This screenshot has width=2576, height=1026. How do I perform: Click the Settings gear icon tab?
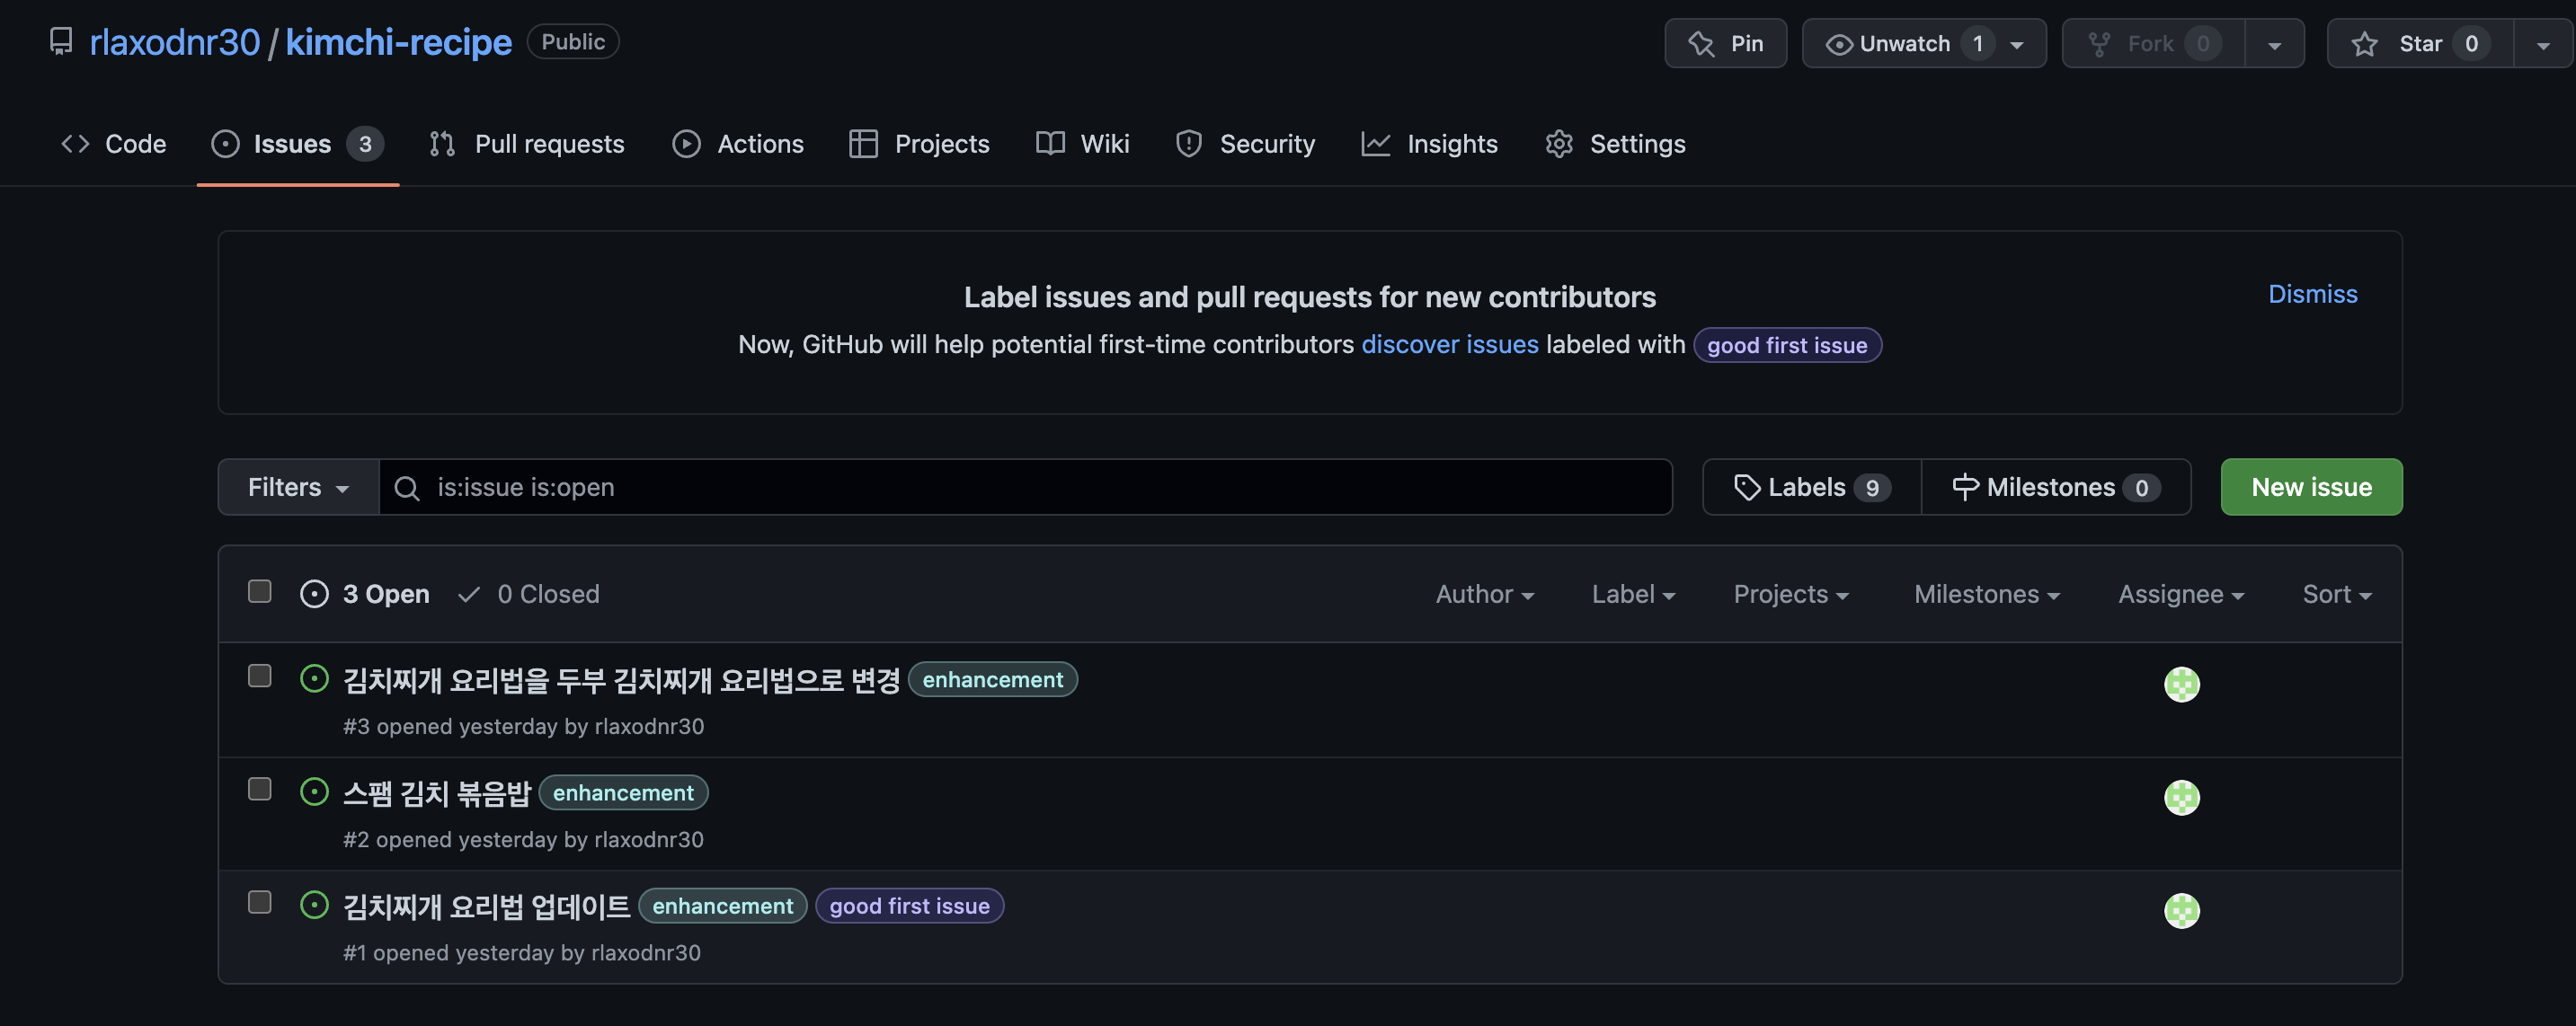click(1558, 144)
